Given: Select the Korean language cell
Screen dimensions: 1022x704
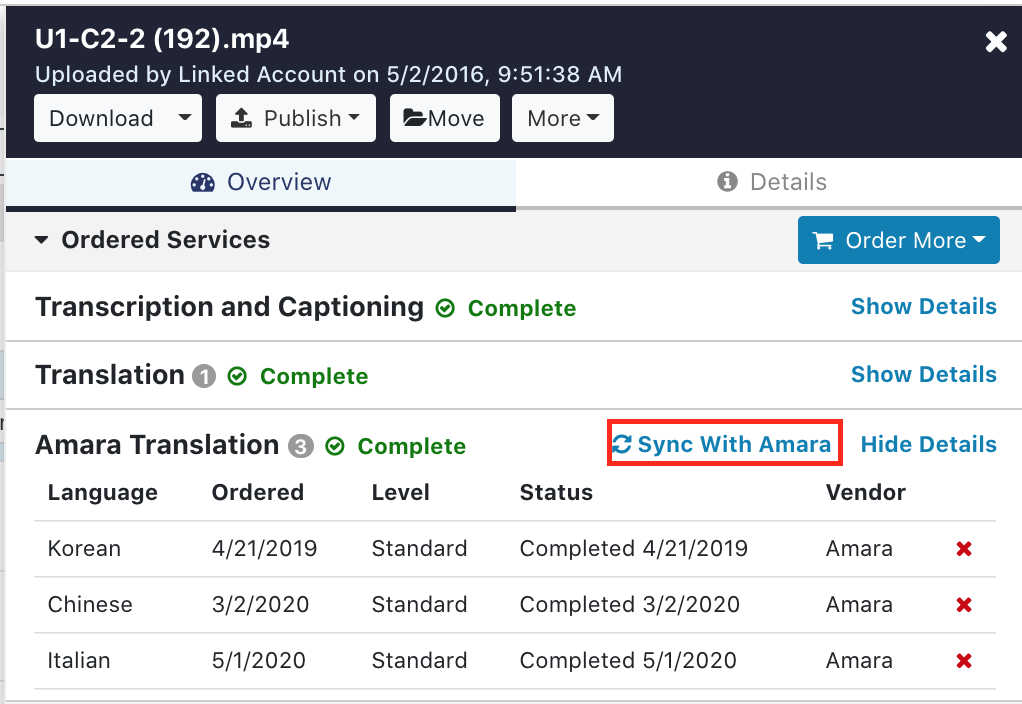Looking at the screenshot, I should point(84,549).
